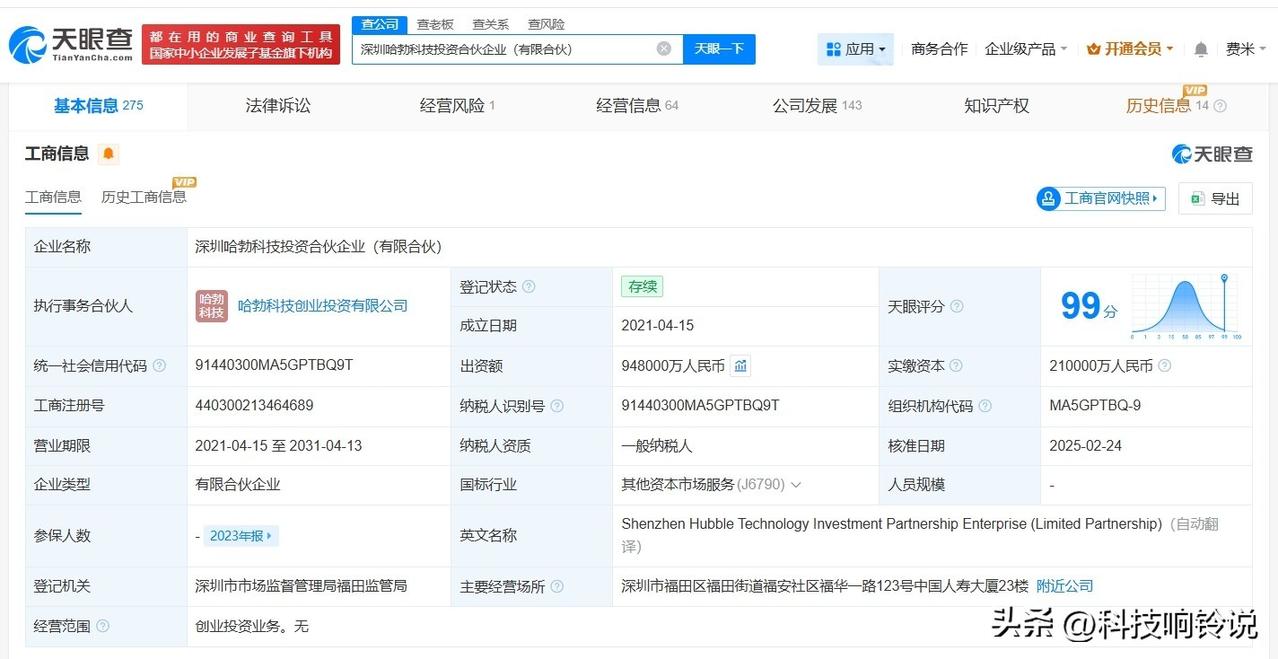
Task: Select the registration number 440300213464689
Action: click(x=254, y=405)
